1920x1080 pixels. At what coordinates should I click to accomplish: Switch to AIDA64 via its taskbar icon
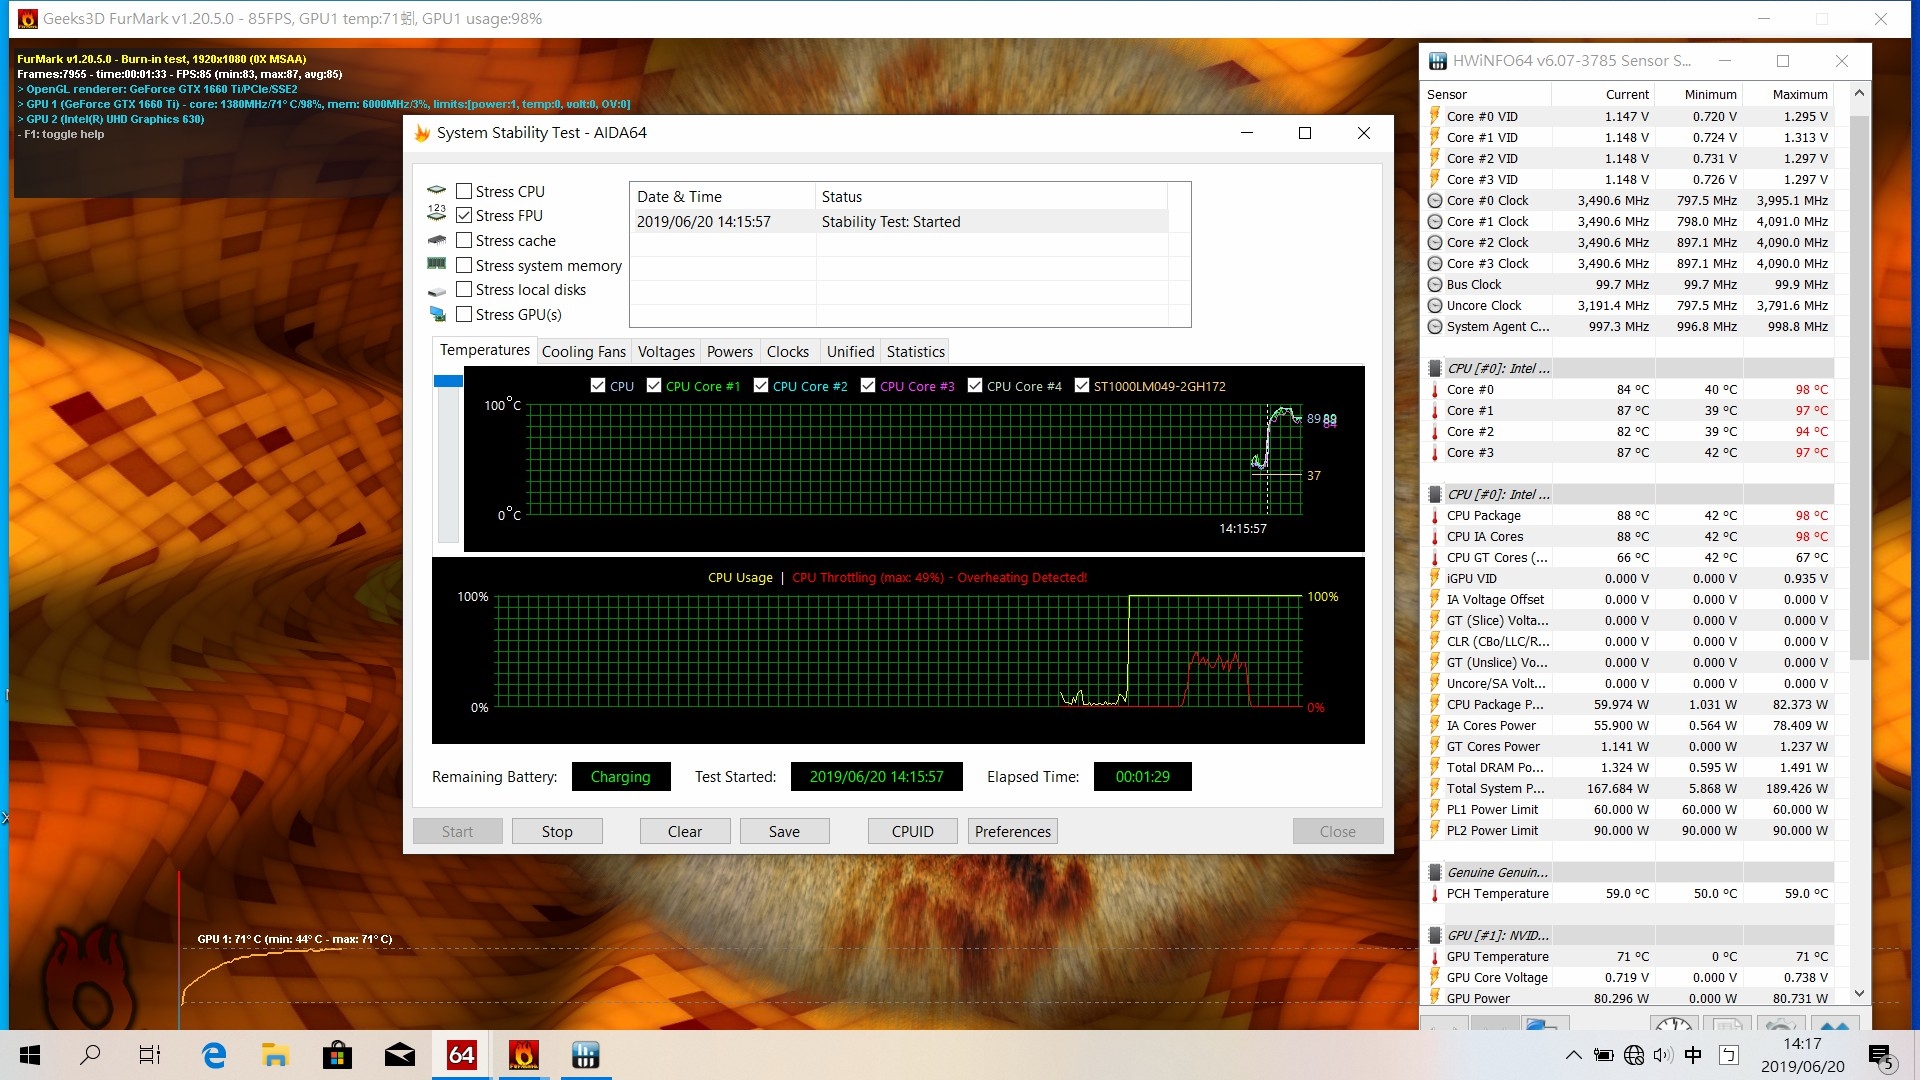click(x=461, y=1055)
